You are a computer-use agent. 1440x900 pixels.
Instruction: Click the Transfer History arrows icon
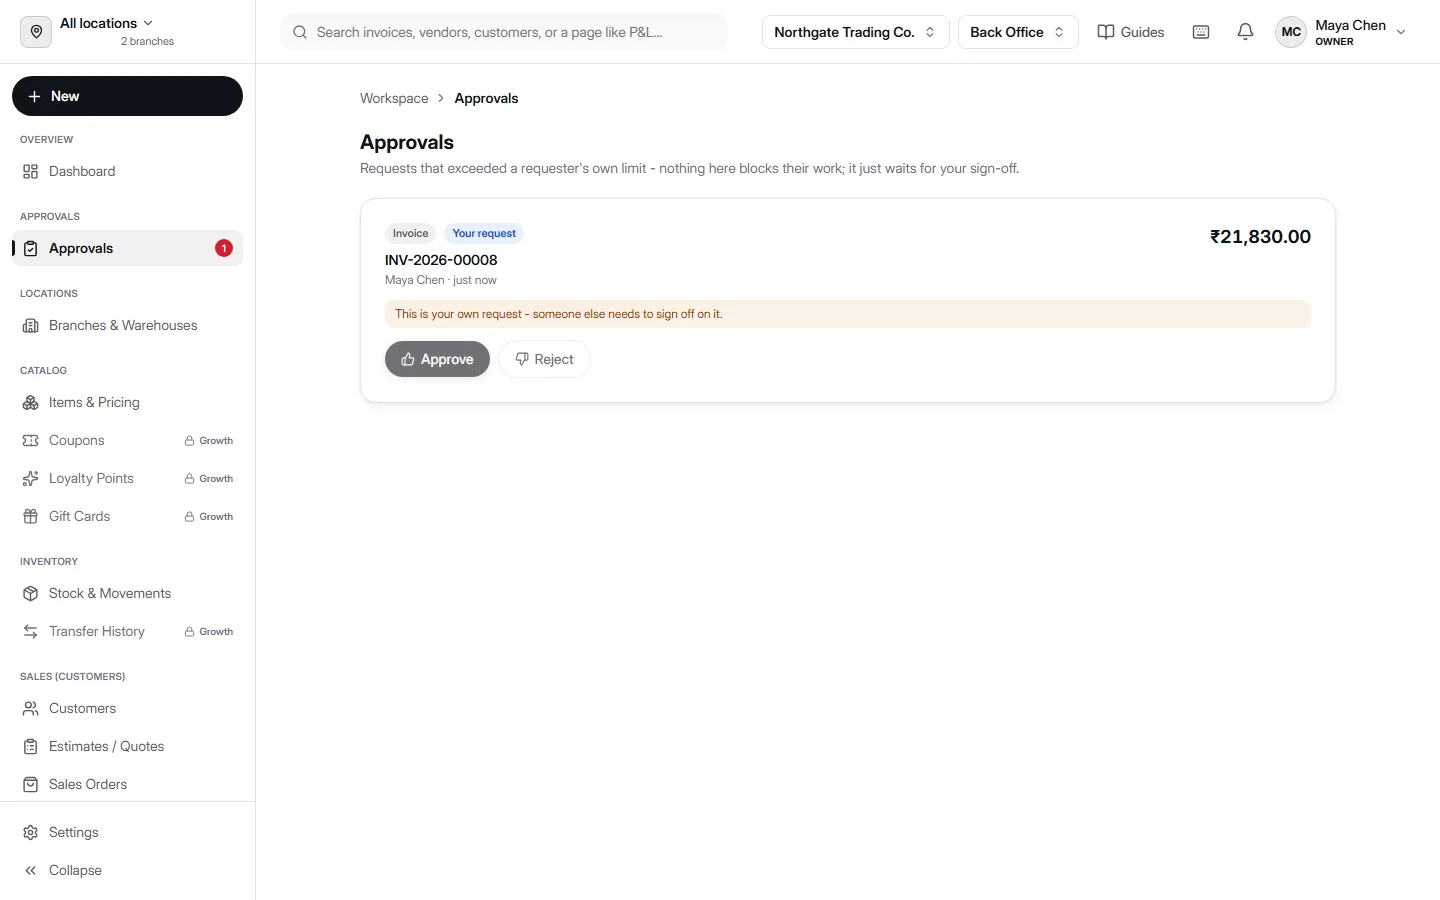[31, 631]
